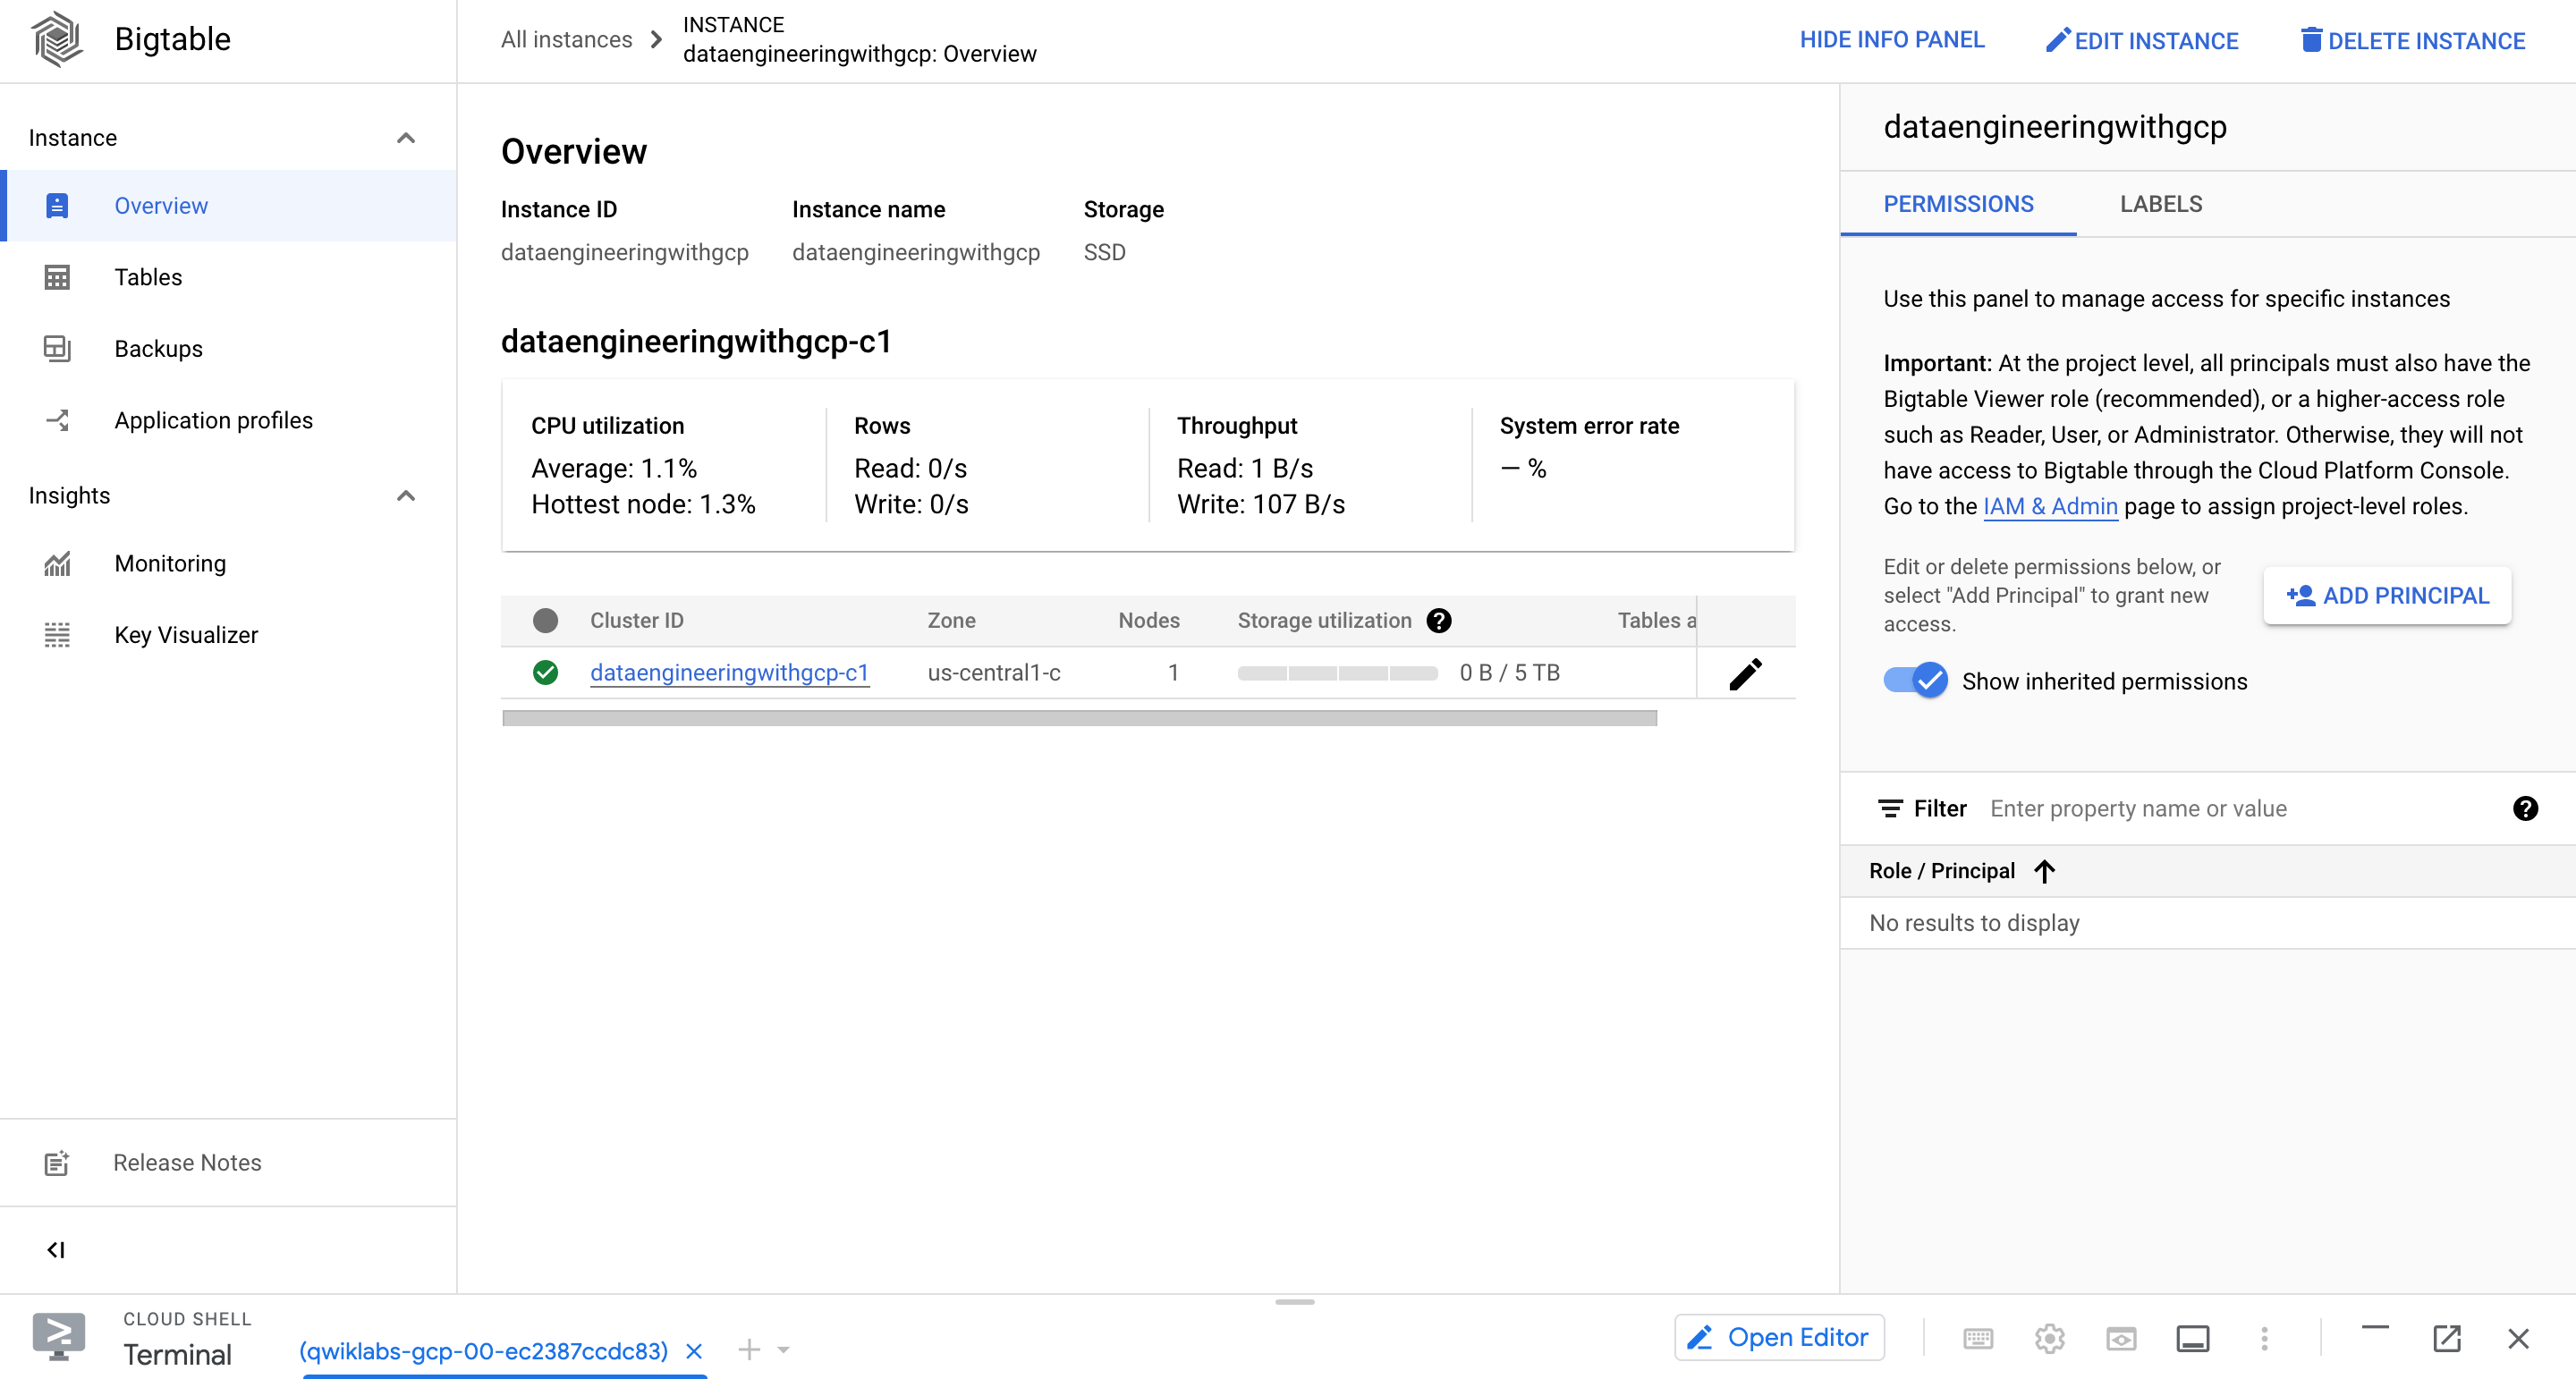Open the Key Visualizer page
This screenshot has height=1379, width=2576.
[x=229, y=635]
